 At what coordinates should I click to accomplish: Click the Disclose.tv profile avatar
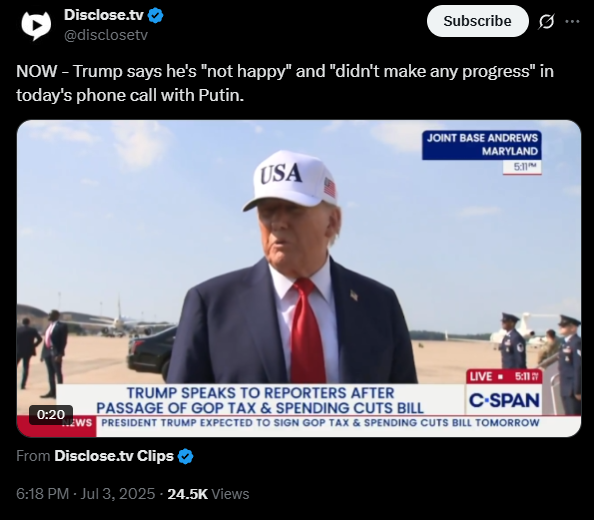pyautogui.click(x=36, y=25)
